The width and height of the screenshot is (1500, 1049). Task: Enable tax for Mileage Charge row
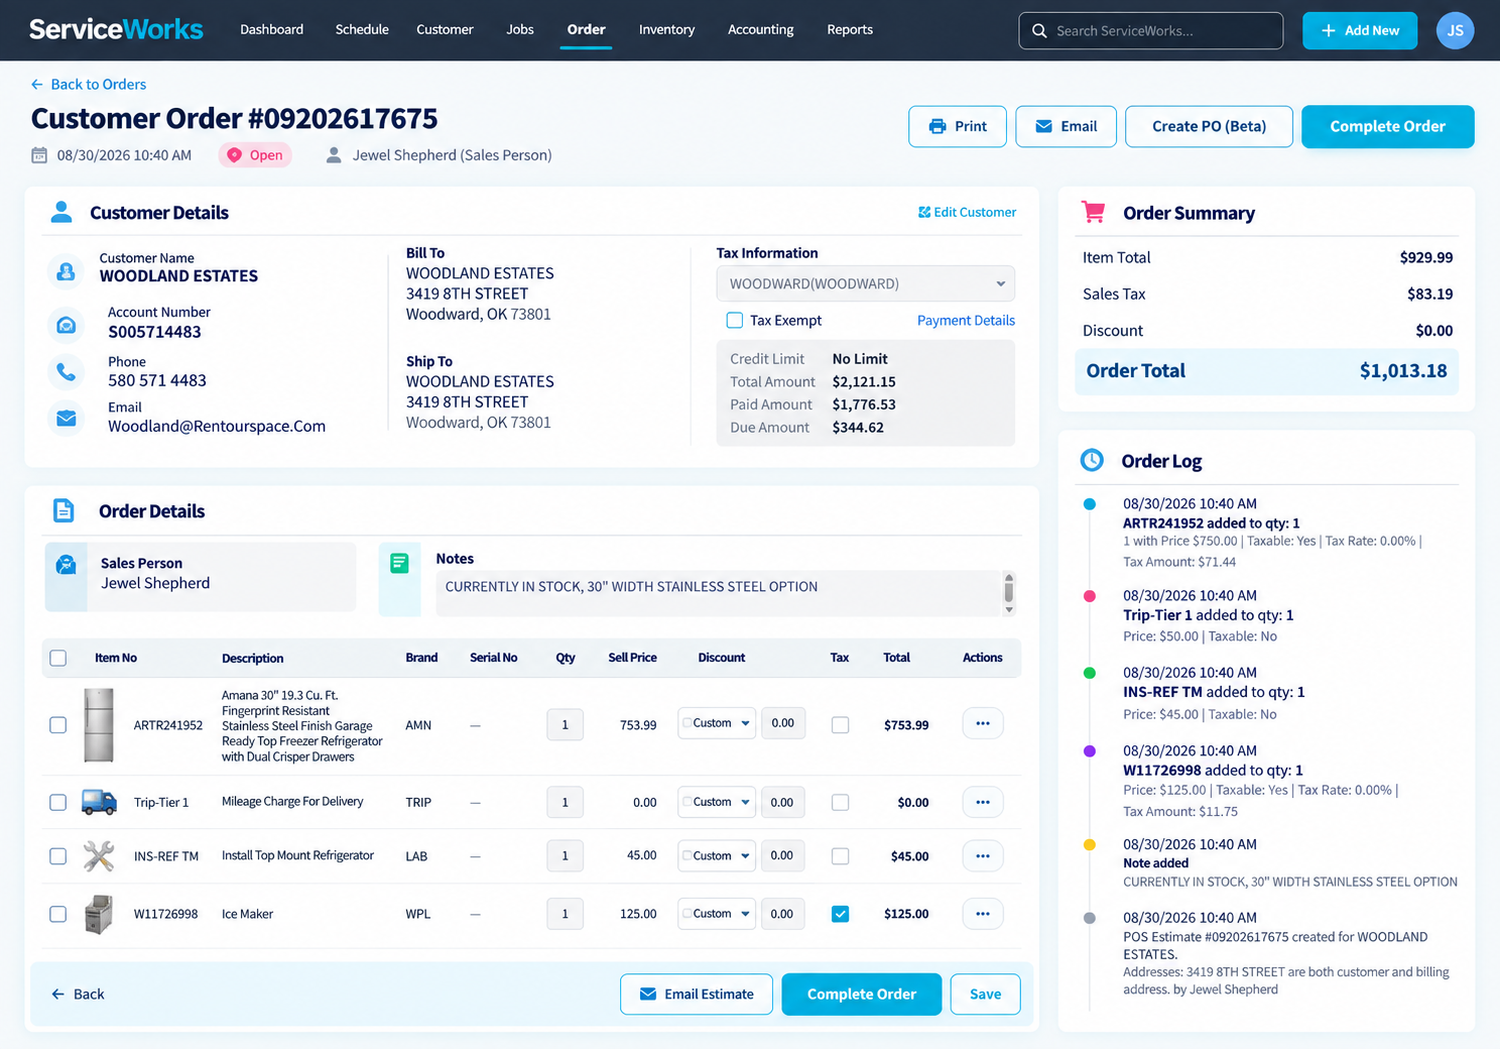click(840, 802)
